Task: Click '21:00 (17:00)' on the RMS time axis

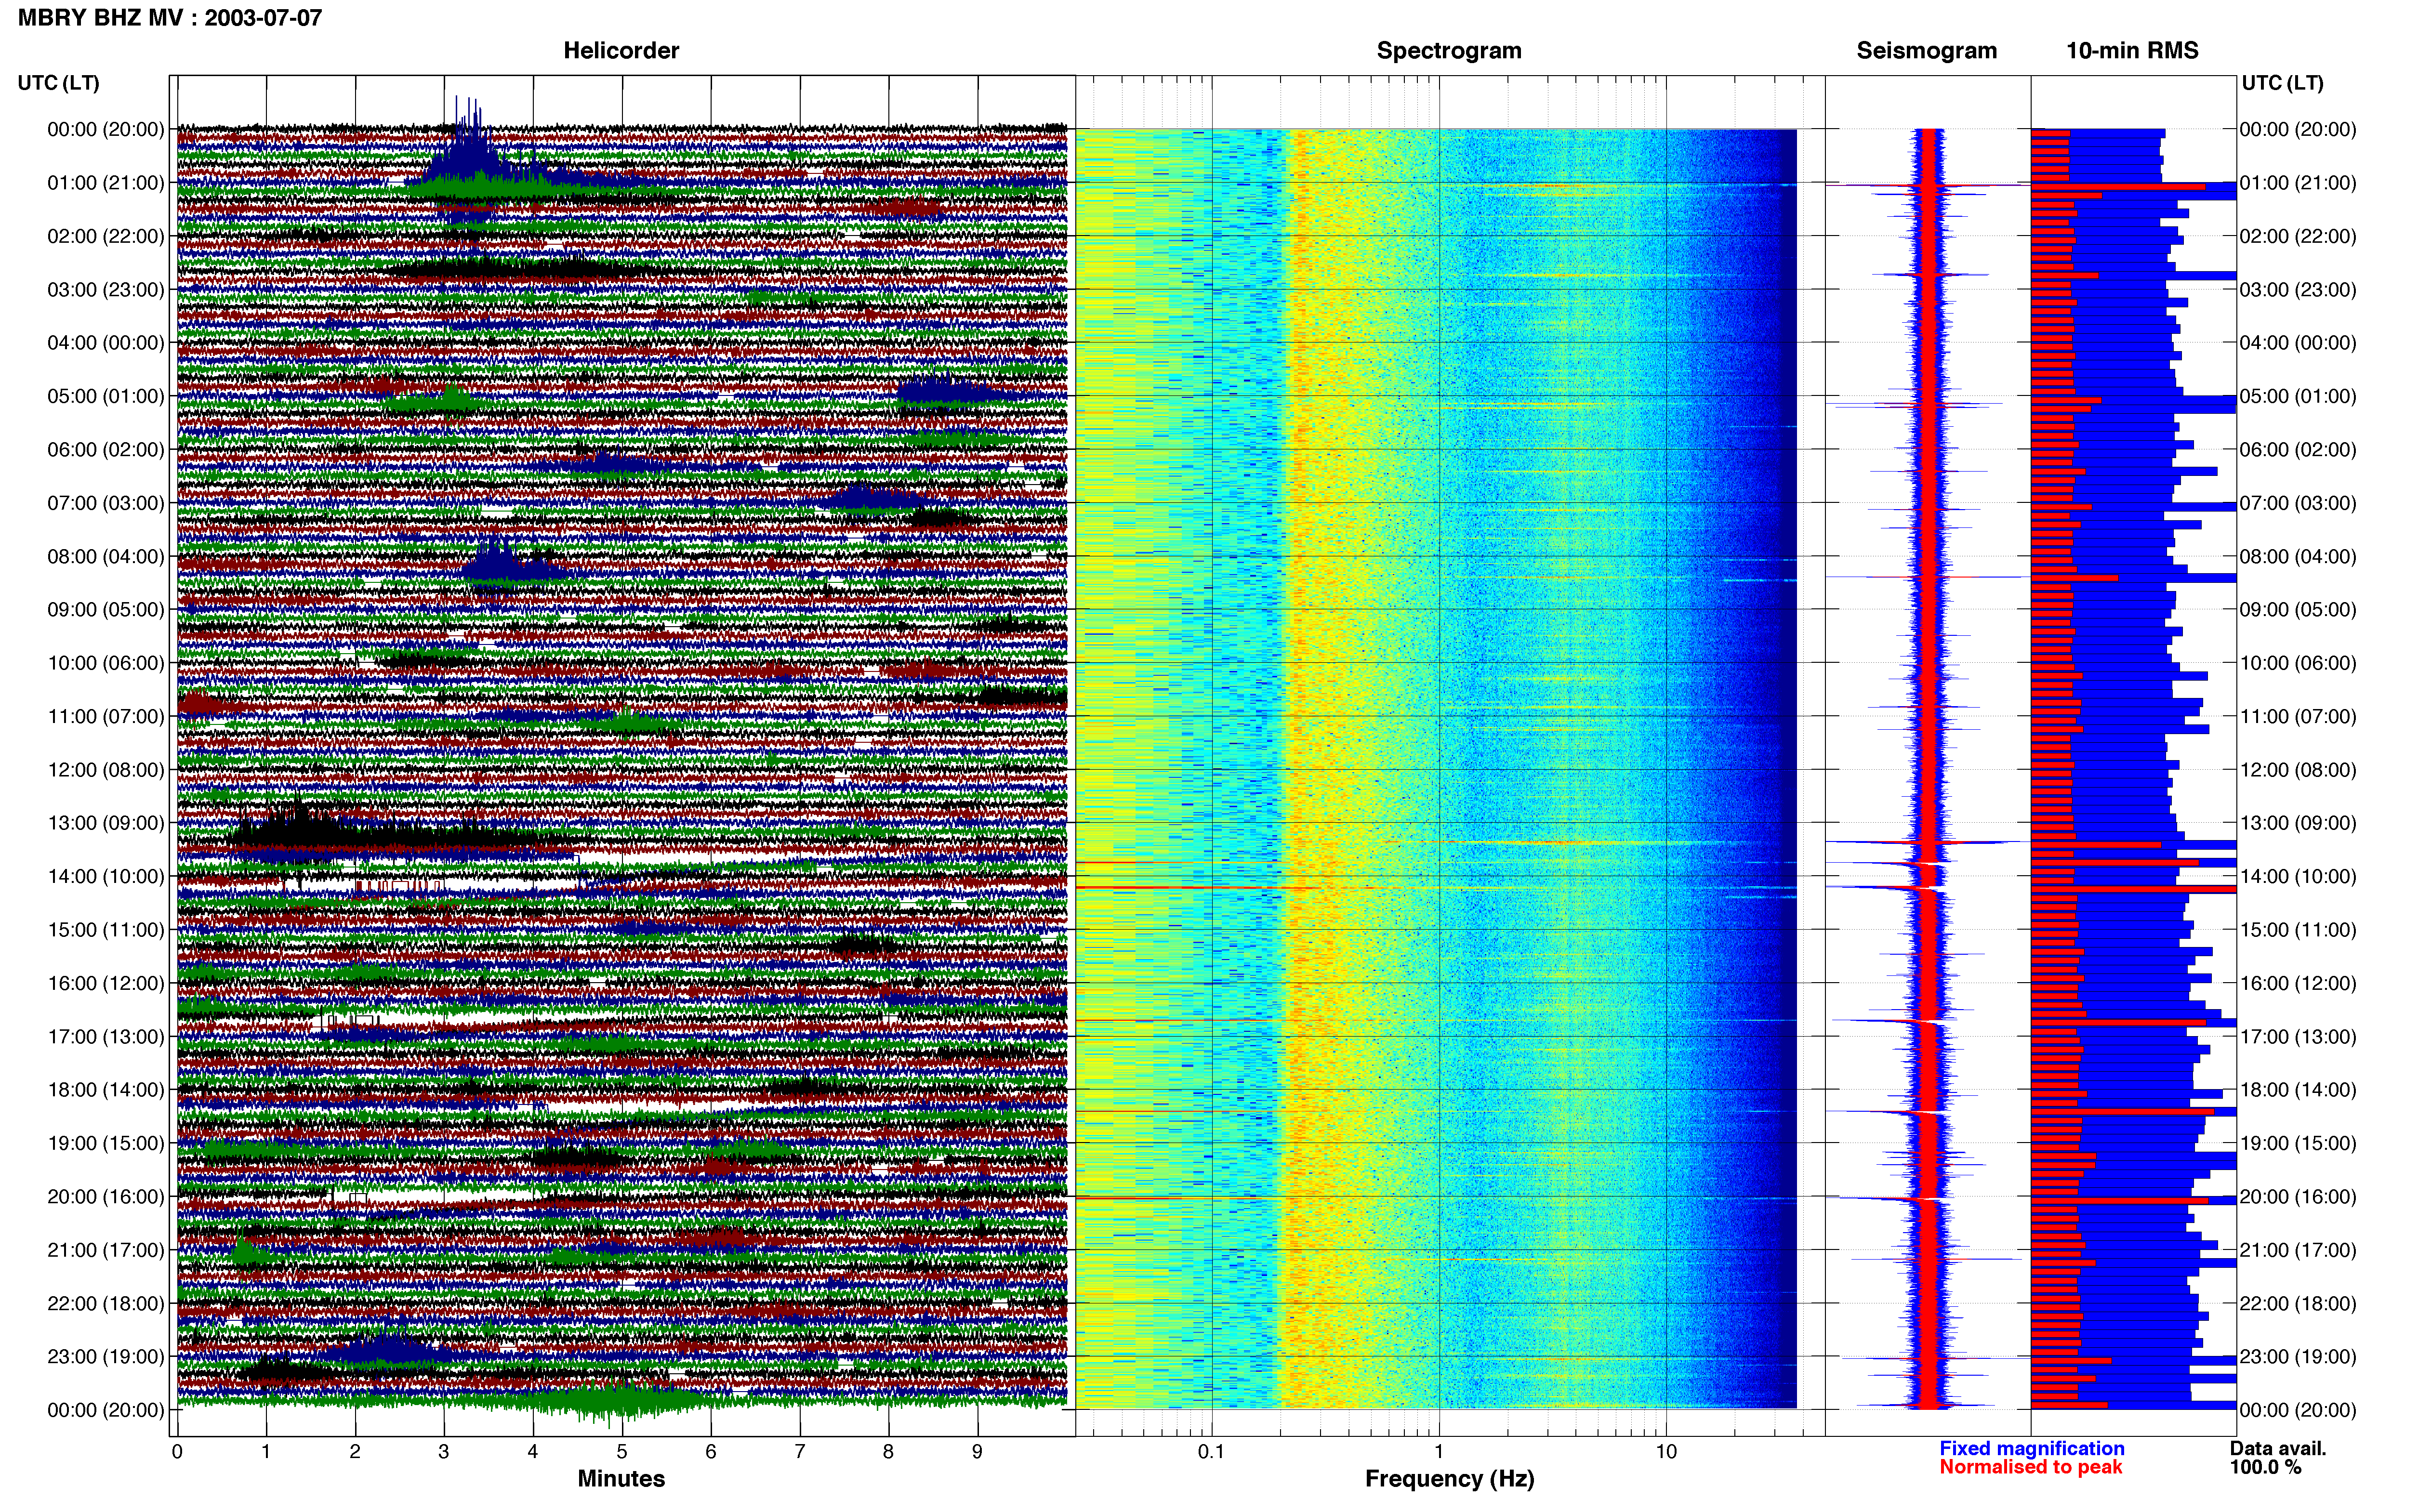Action: click(x=2298, y=1250)
